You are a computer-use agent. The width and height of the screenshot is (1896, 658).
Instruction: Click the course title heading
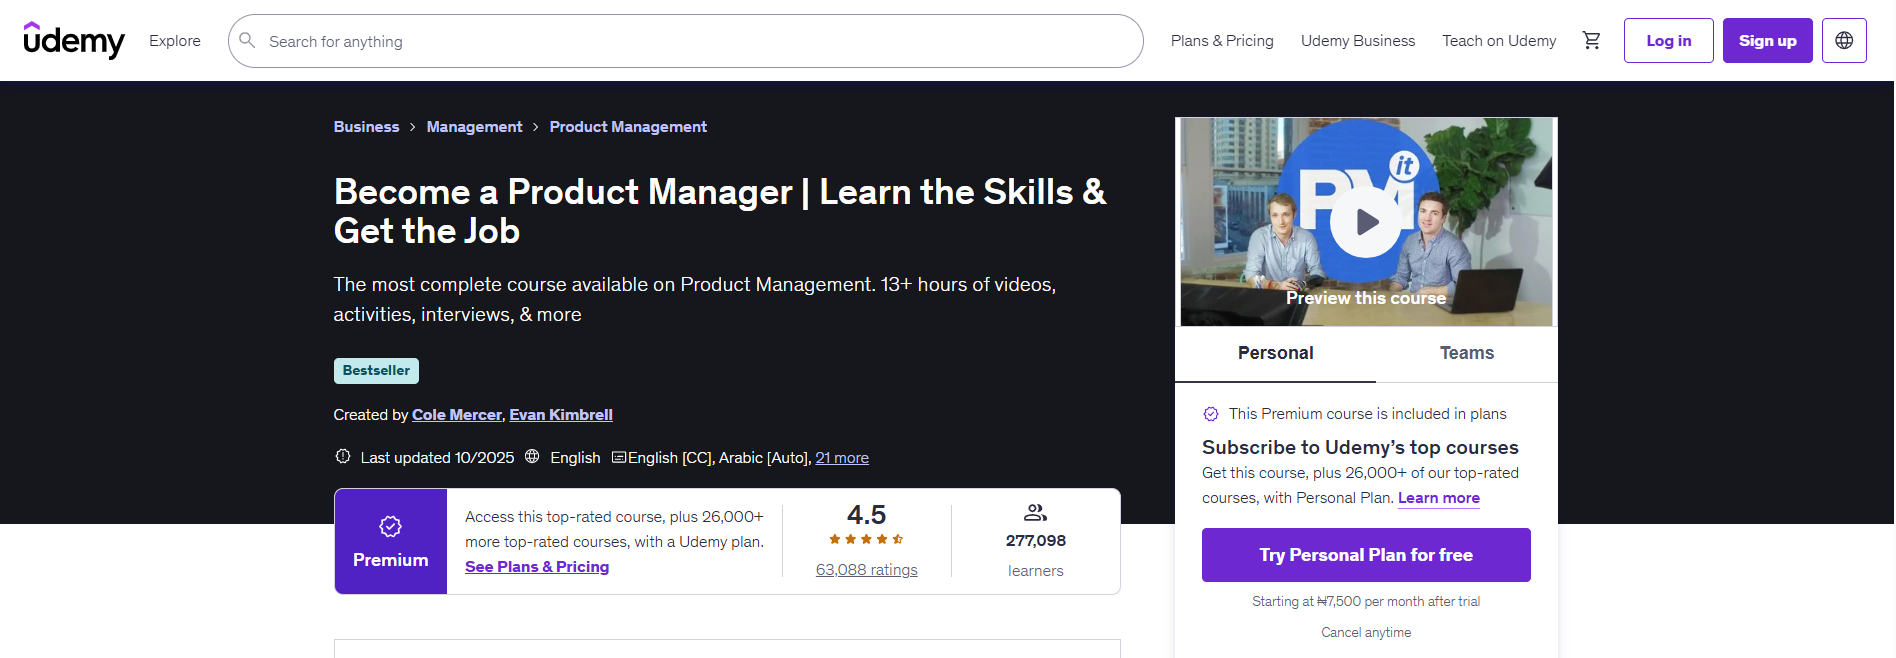(x=720, y=211)
